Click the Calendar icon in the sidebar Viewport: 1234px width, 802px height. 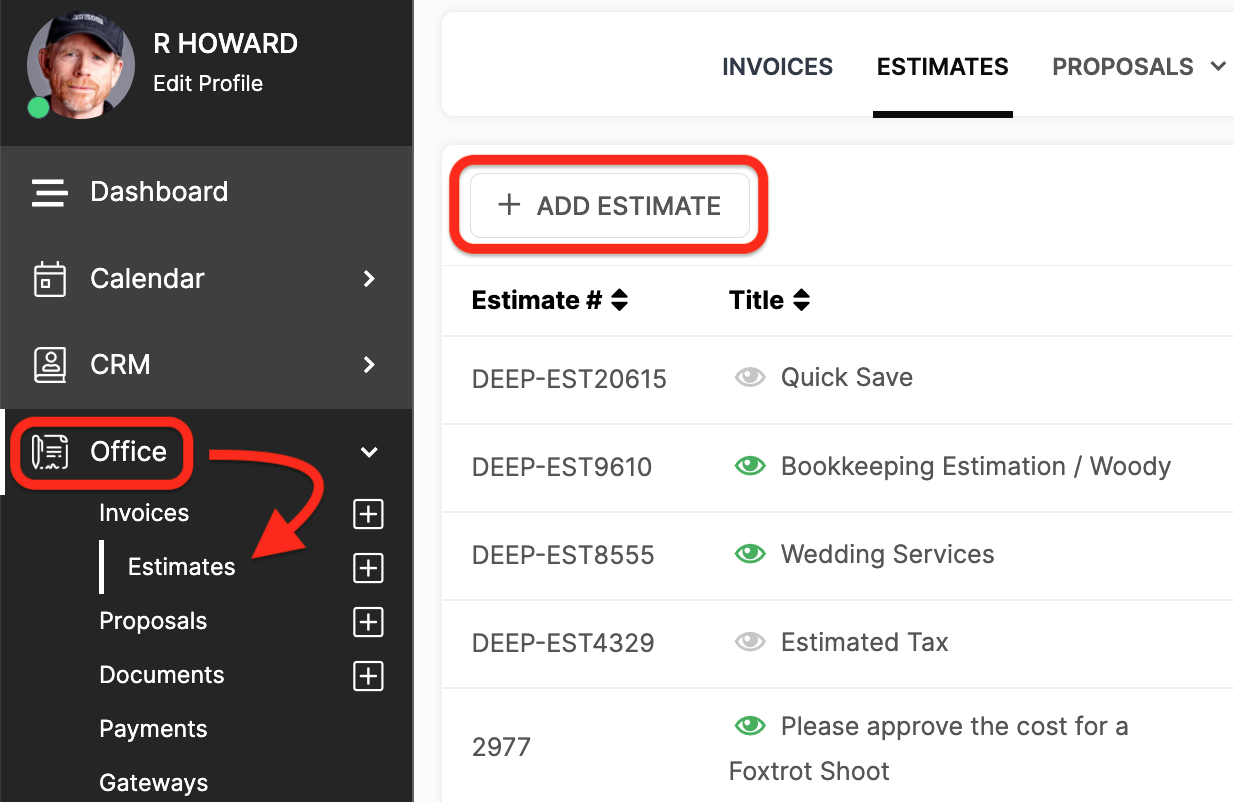point(50,279)
